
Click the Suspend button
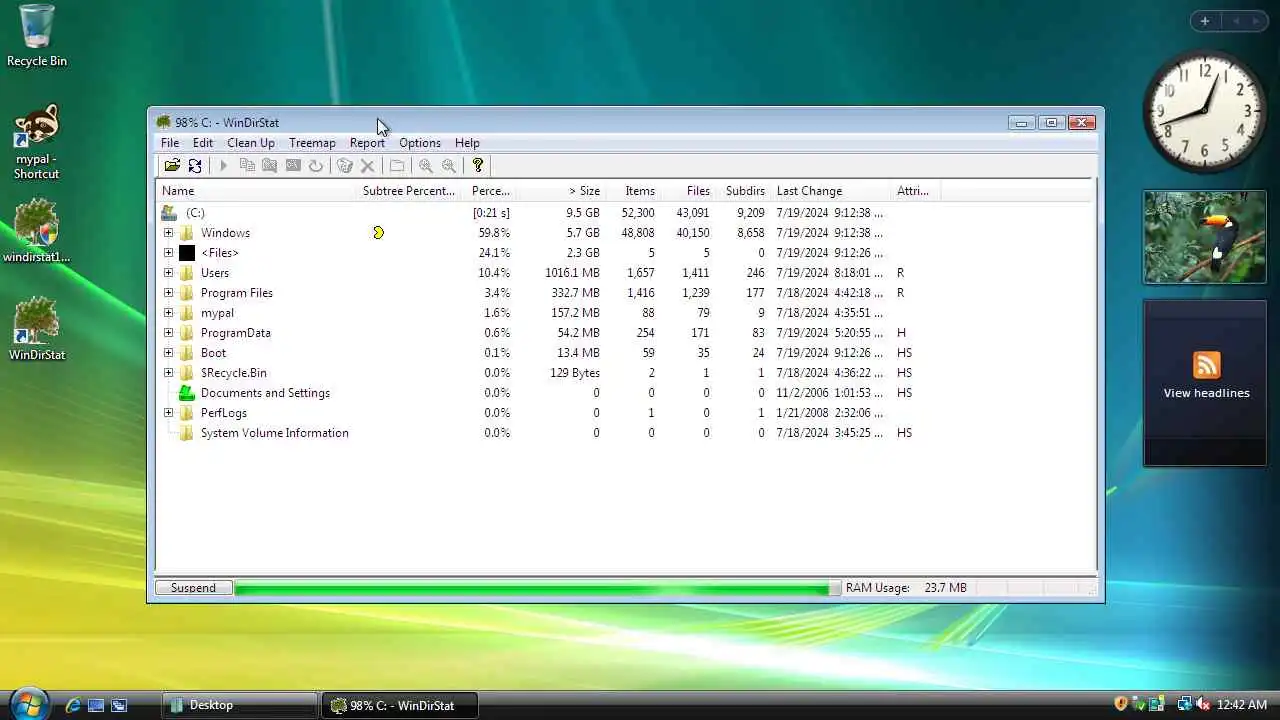pos(193,588)
